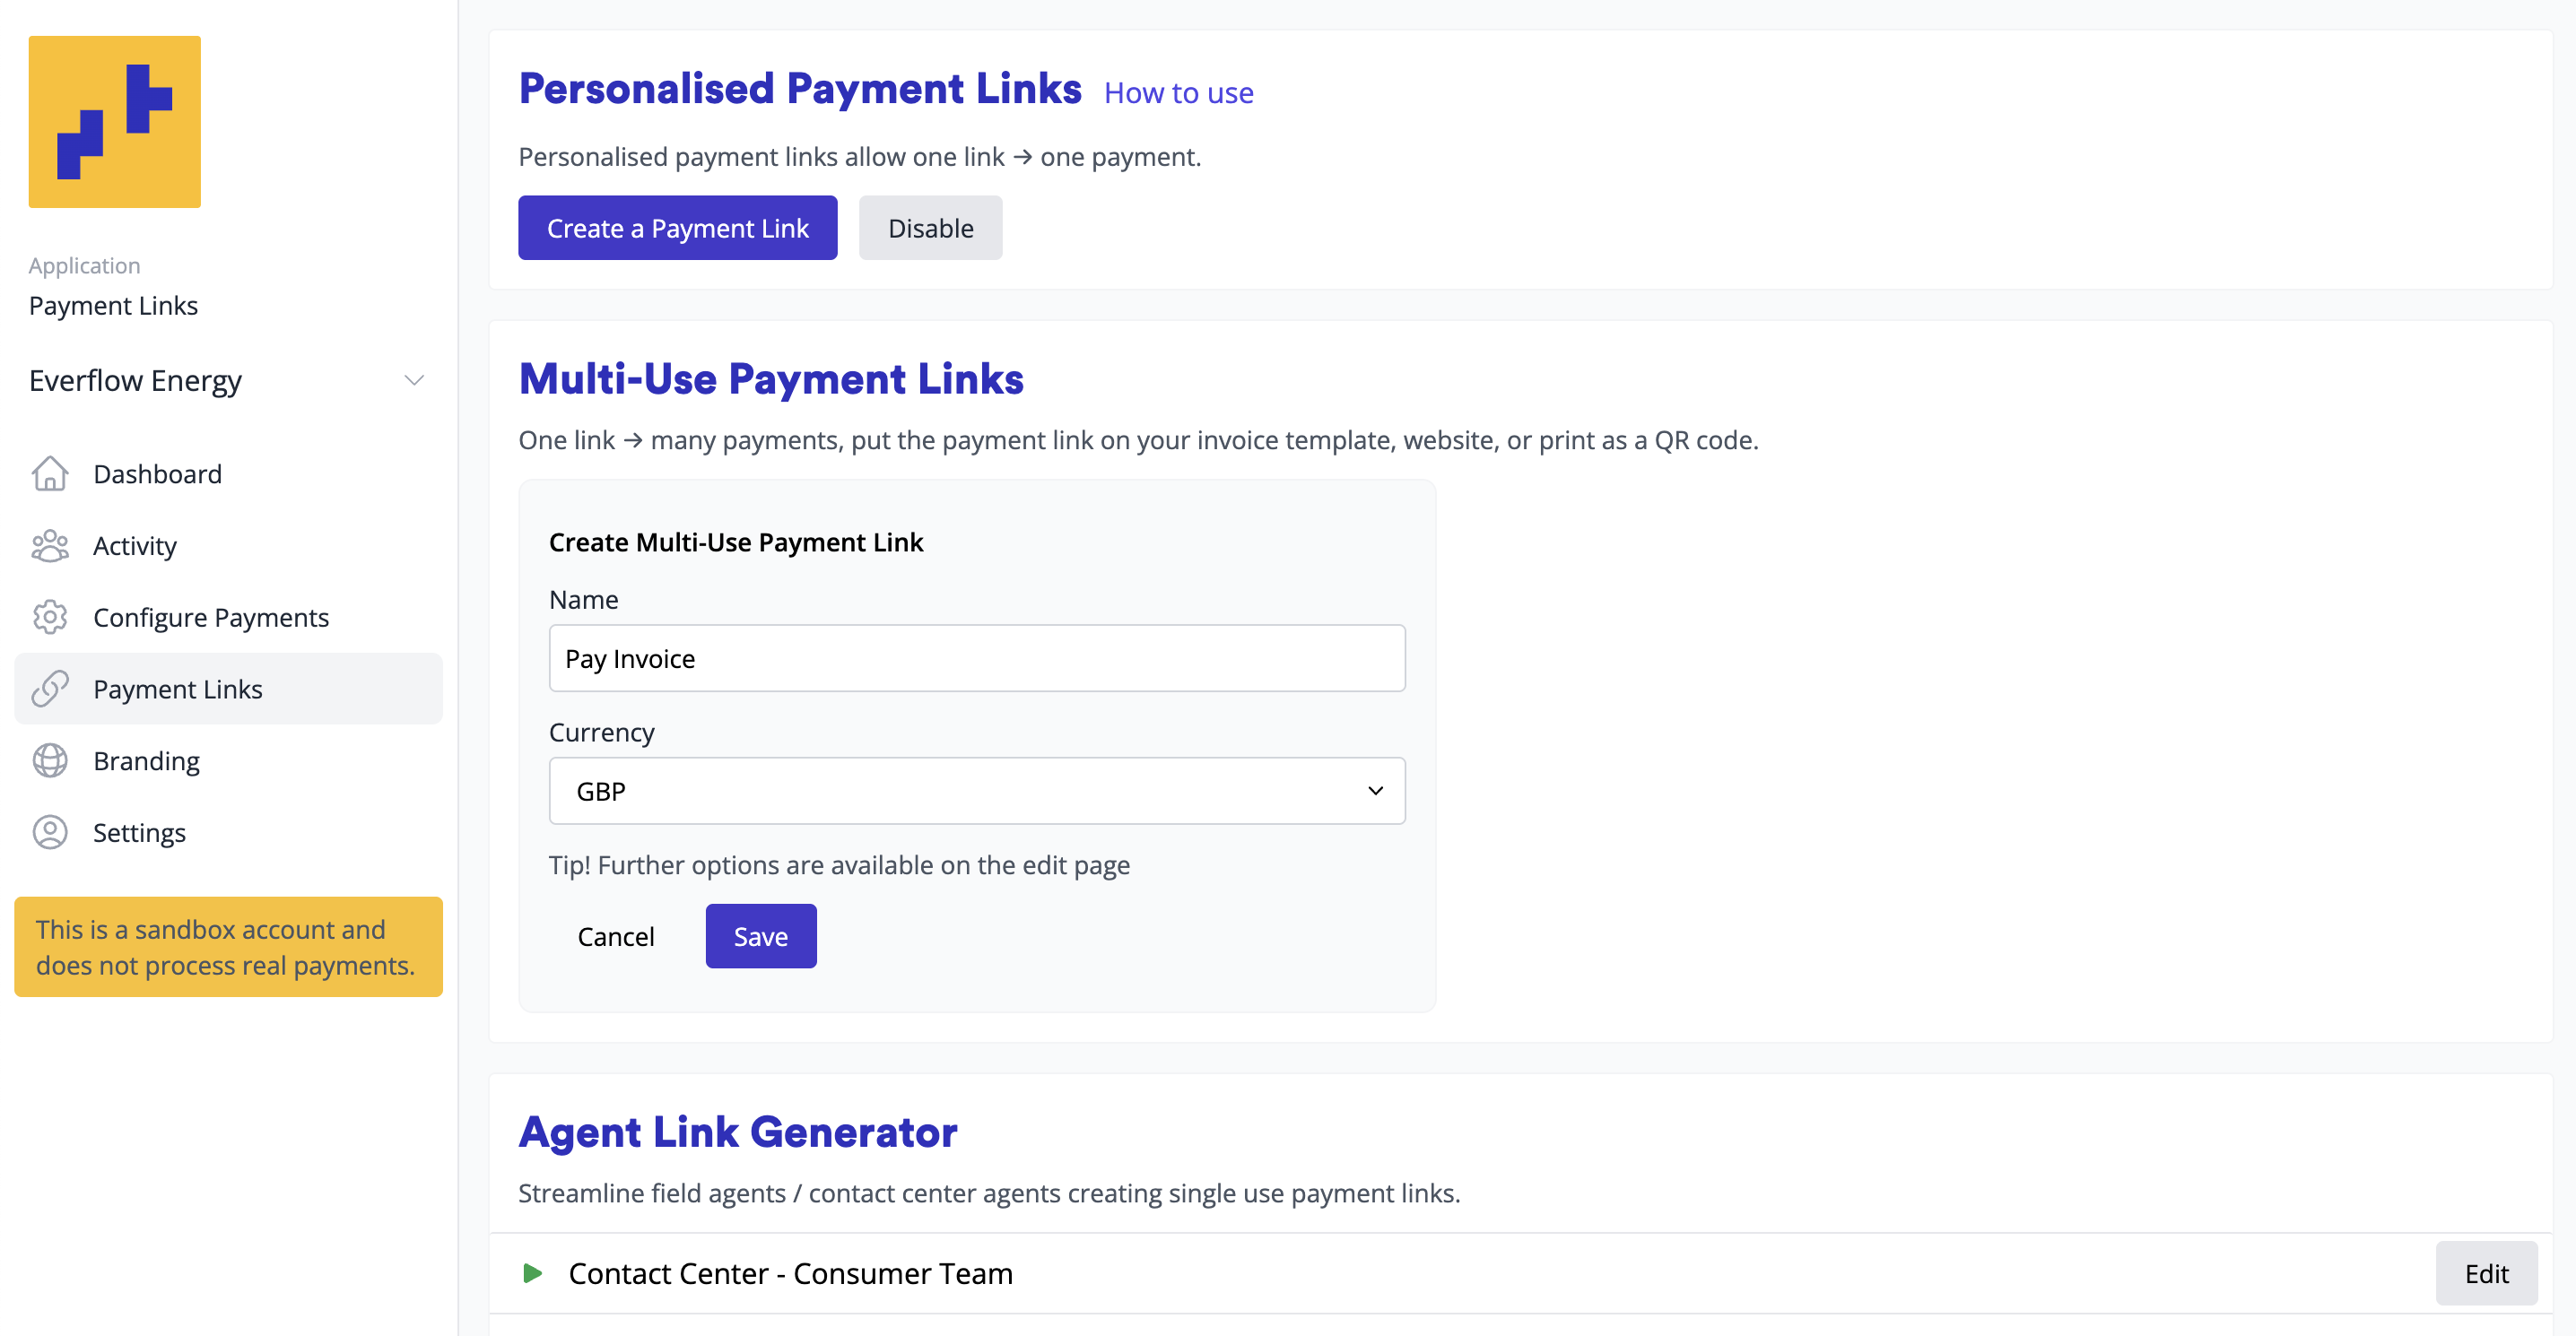Open the How to use link
Viewport: 2576px width, 1336px height.
point(1178,93)
